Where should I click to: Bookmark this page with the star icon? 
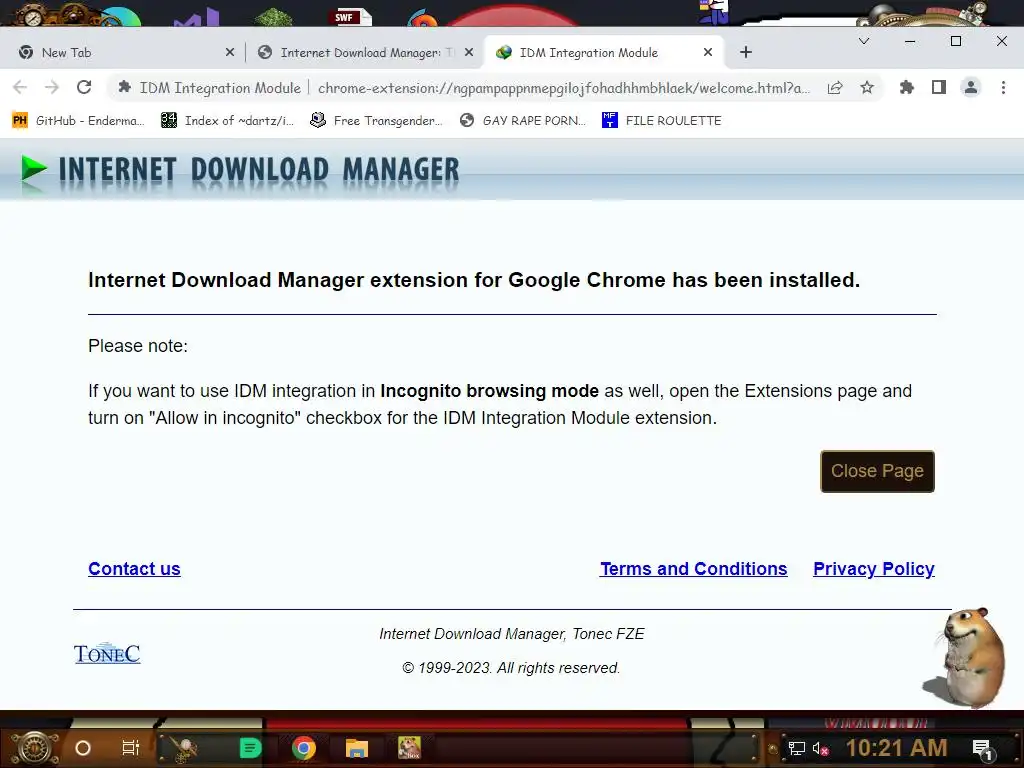(x=867, y=88)
